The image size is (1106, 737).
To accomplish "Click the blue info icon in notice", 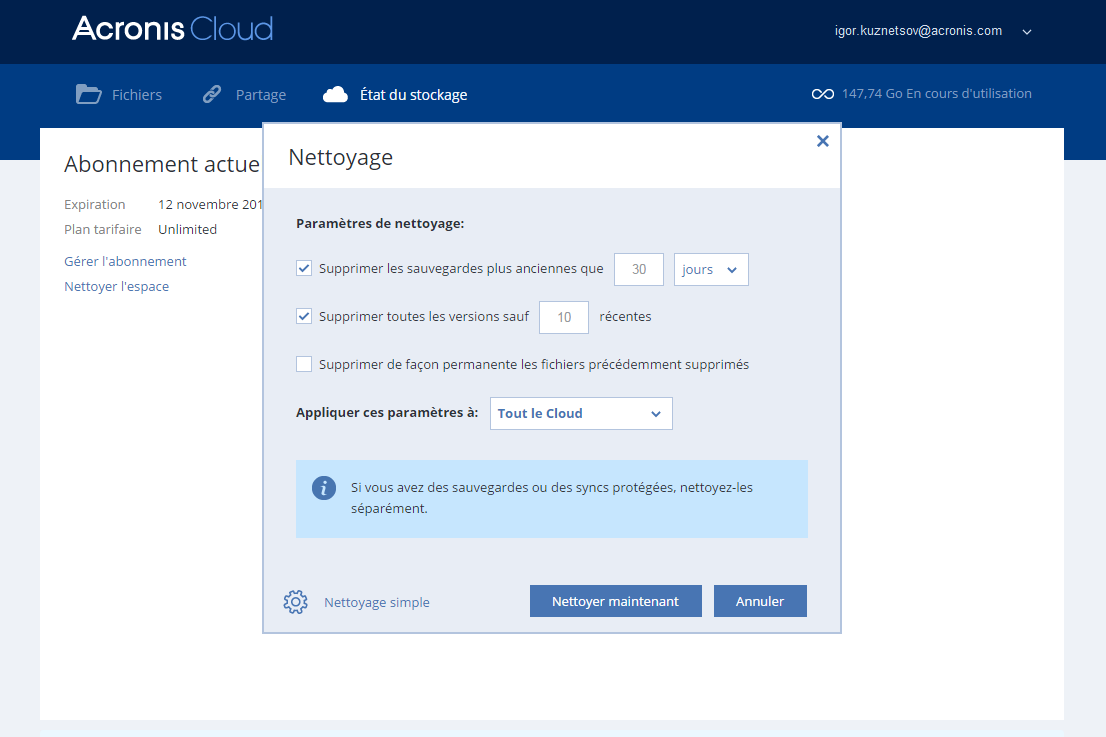I will 323,488.
